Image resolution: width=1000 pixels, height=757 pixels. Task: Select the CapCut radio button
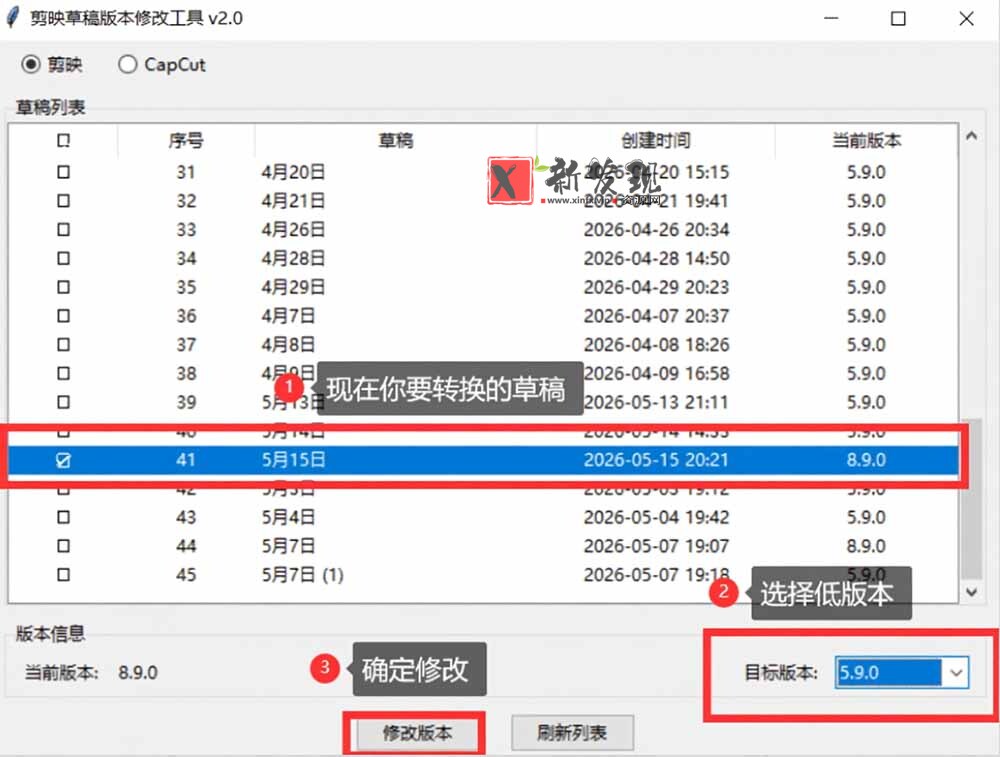(127, 64)
